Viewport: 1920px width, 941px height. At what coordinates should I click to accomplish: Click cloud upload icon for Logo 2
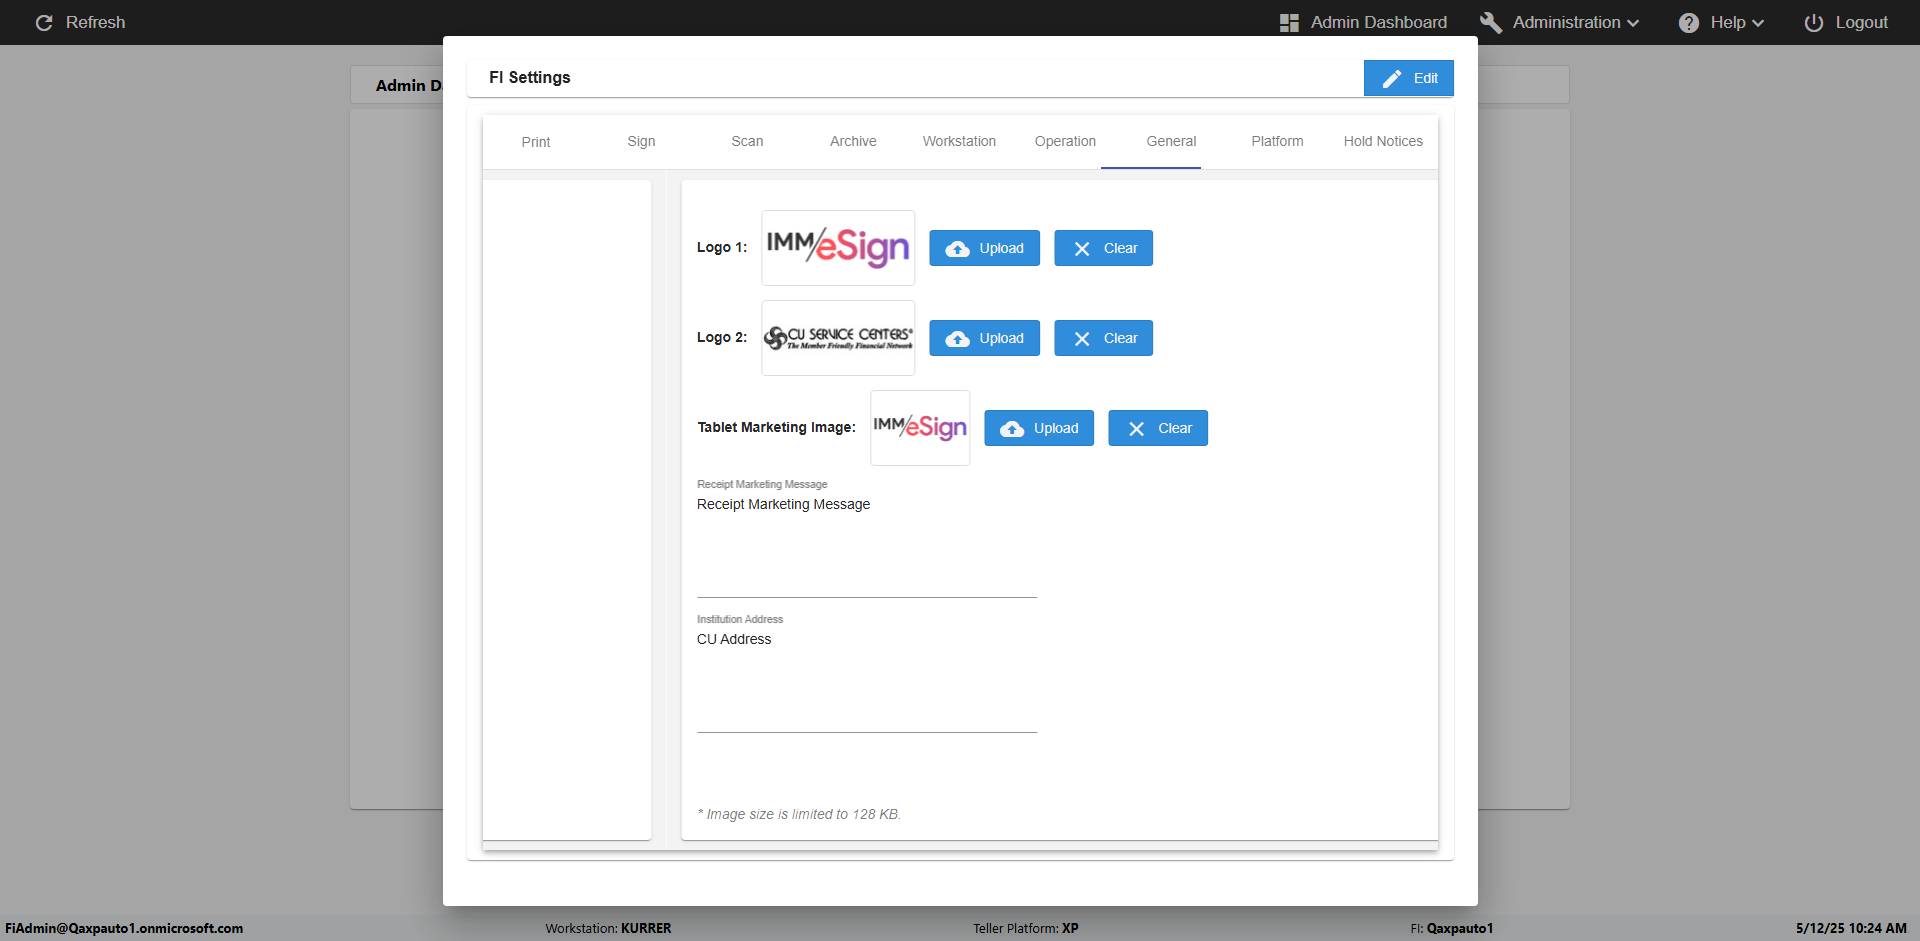click(957, 339)
